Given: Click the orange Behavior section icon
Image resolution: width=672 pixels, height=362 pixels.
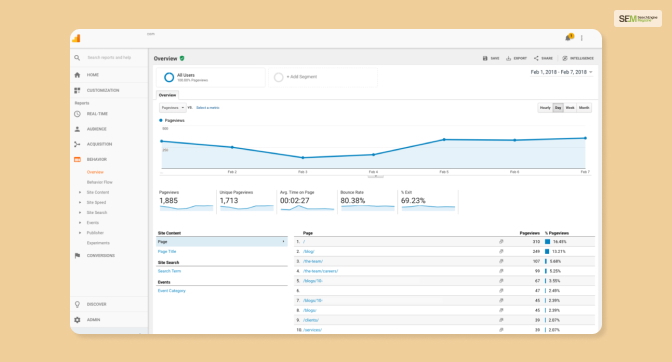Looking at the screenshot, I should click(77, 159).
